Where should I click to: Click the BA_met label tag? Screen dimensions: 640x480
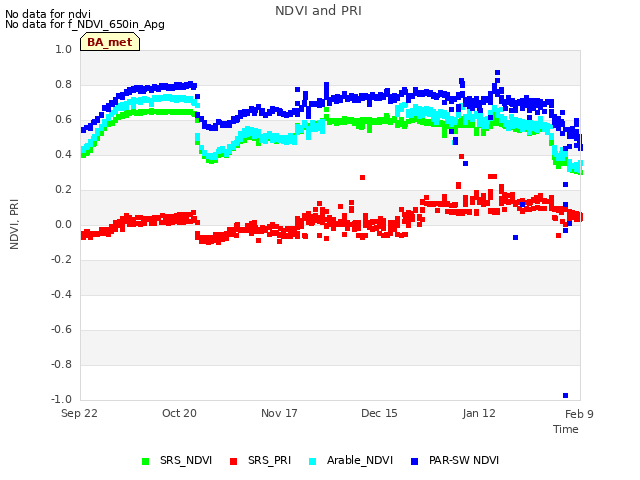(x=110, y=42)
